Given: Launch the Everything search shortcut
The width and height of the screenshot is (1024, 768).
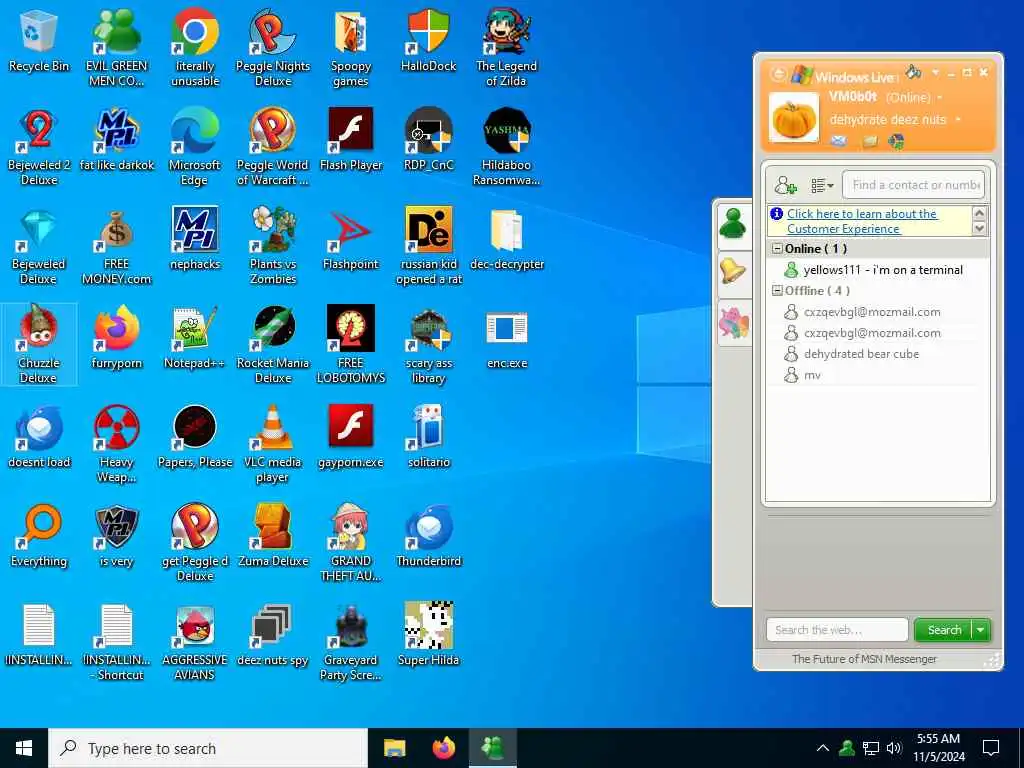Looking at the screenshot, I should pyautogui.click(x=39, y=537).
